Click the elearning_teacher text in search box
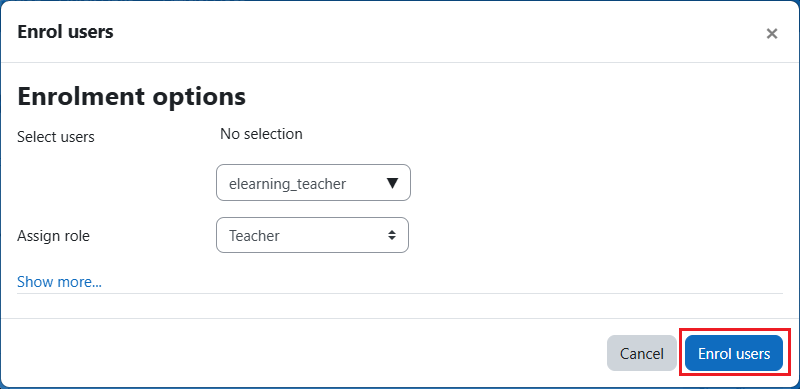Screen dimensions: 800x389 click(x=287, y=184)
